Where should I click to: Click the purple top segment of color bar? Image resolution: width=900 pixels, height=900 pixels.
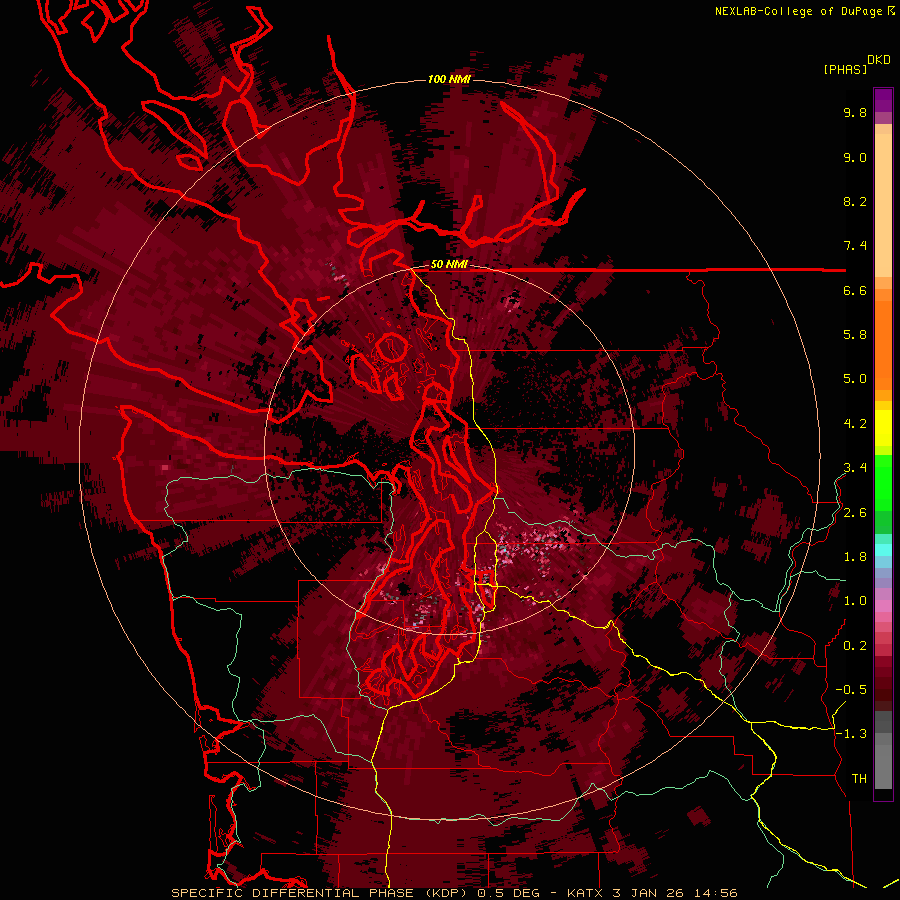click(x=883, y=100)
